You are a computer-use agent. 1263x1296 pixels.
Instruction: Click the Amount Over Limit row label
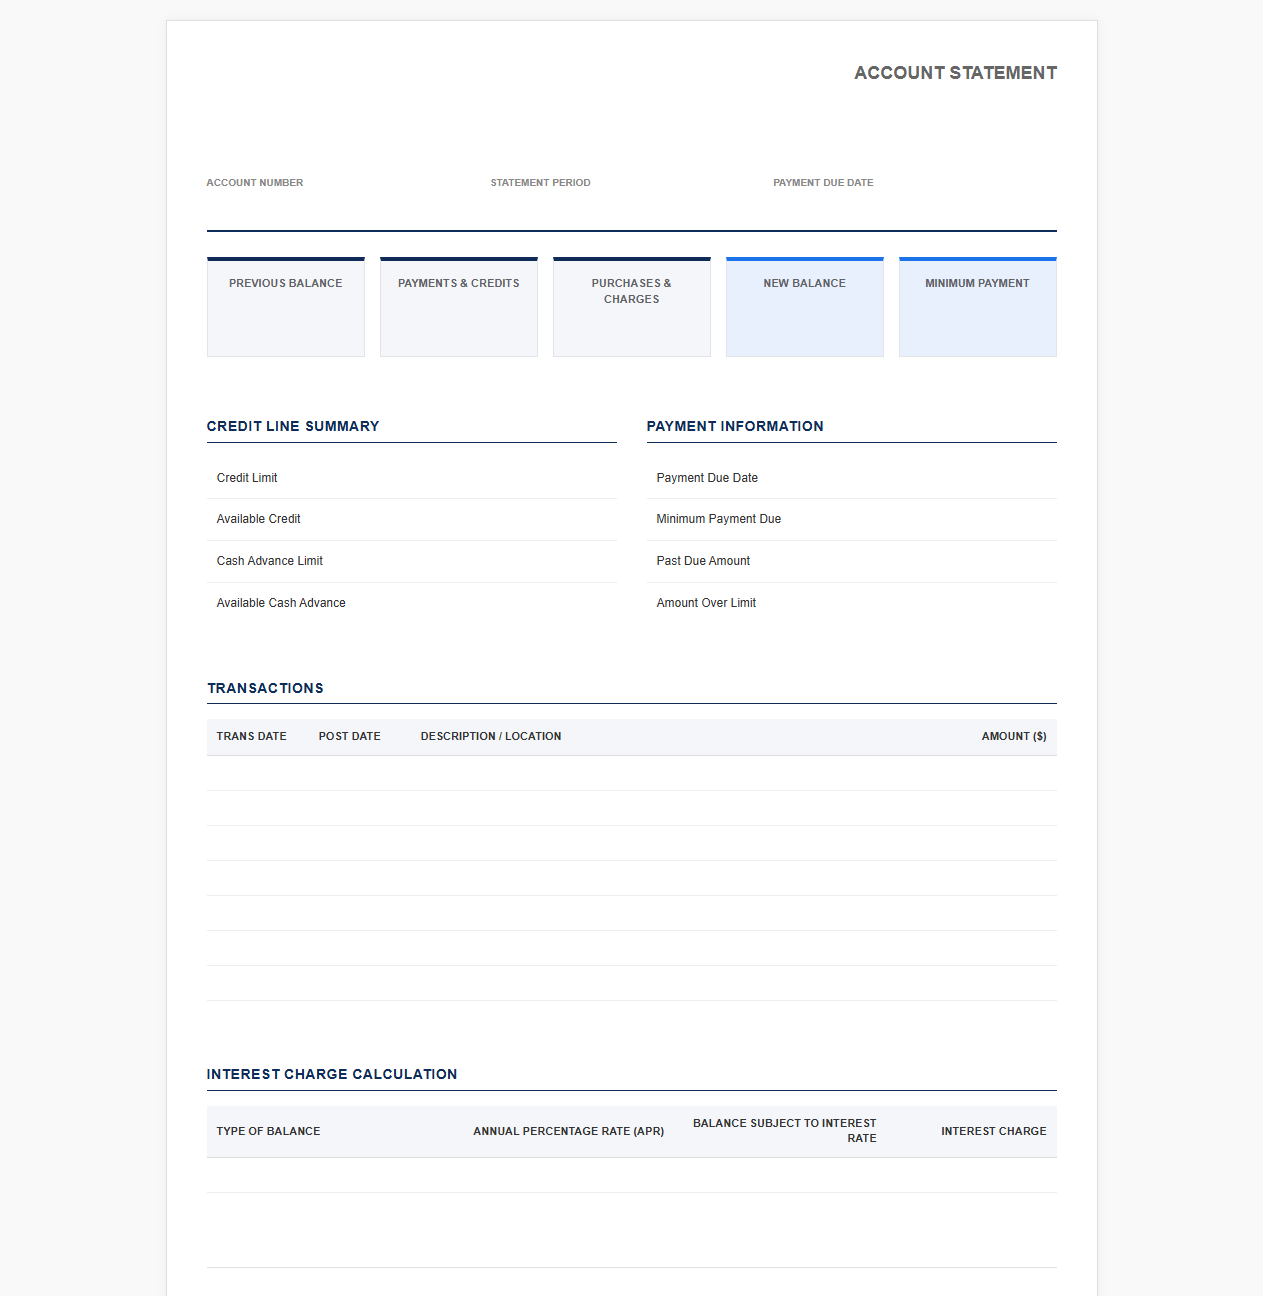pos(706,603)
